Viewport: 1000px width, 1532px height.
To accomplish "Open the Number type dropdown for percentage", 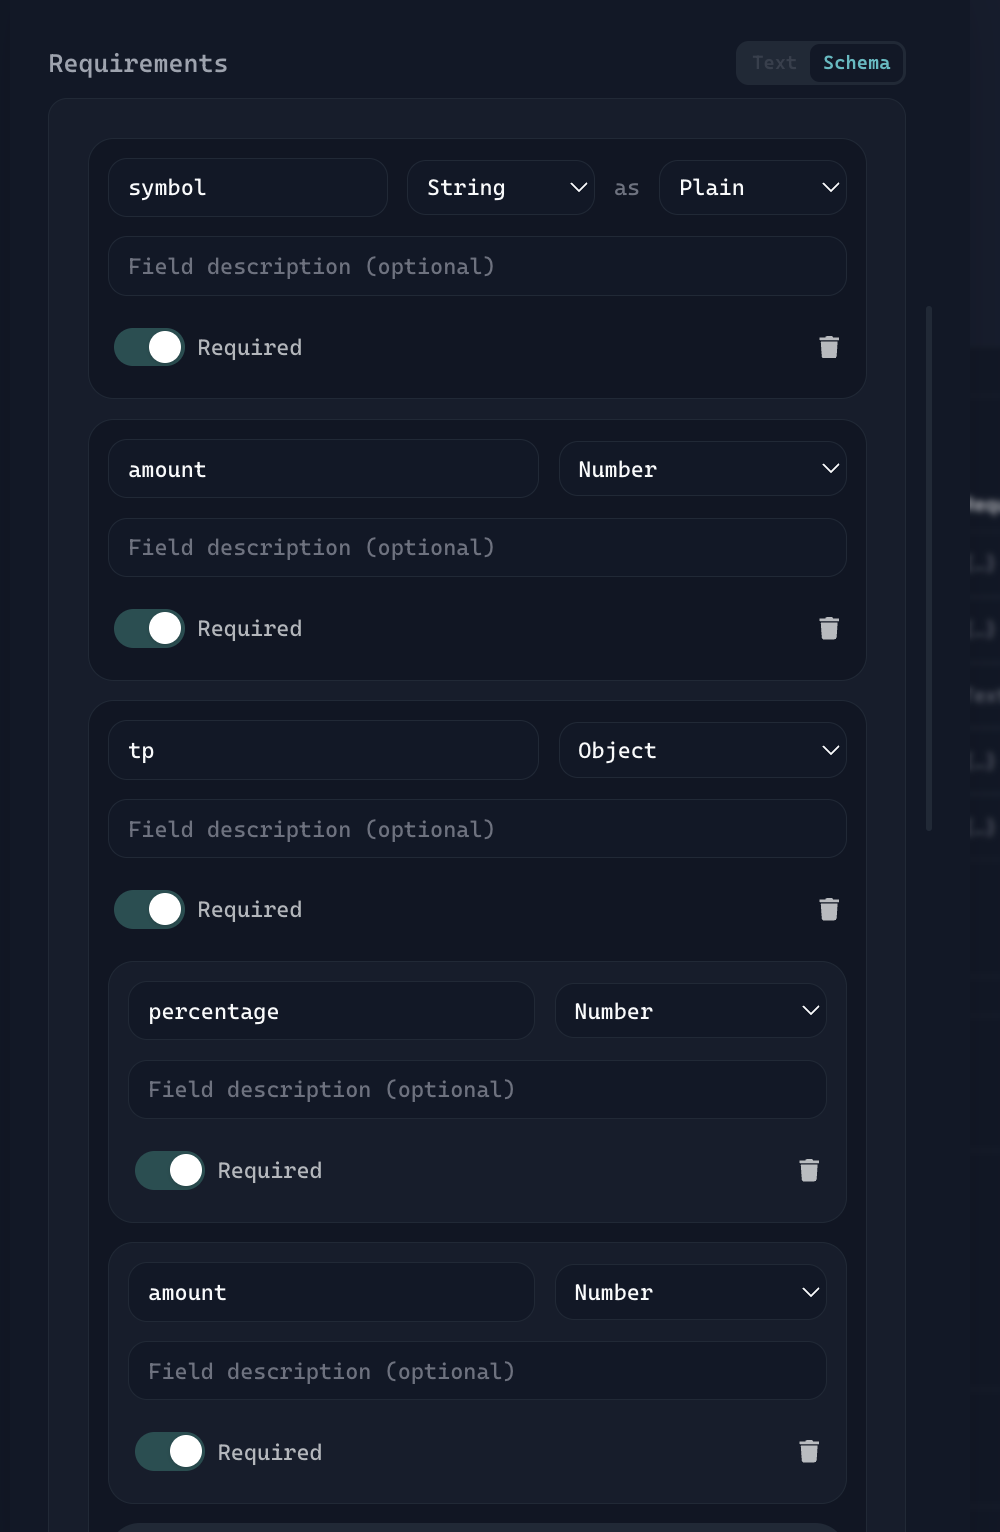I will [x=690, y=1011].
